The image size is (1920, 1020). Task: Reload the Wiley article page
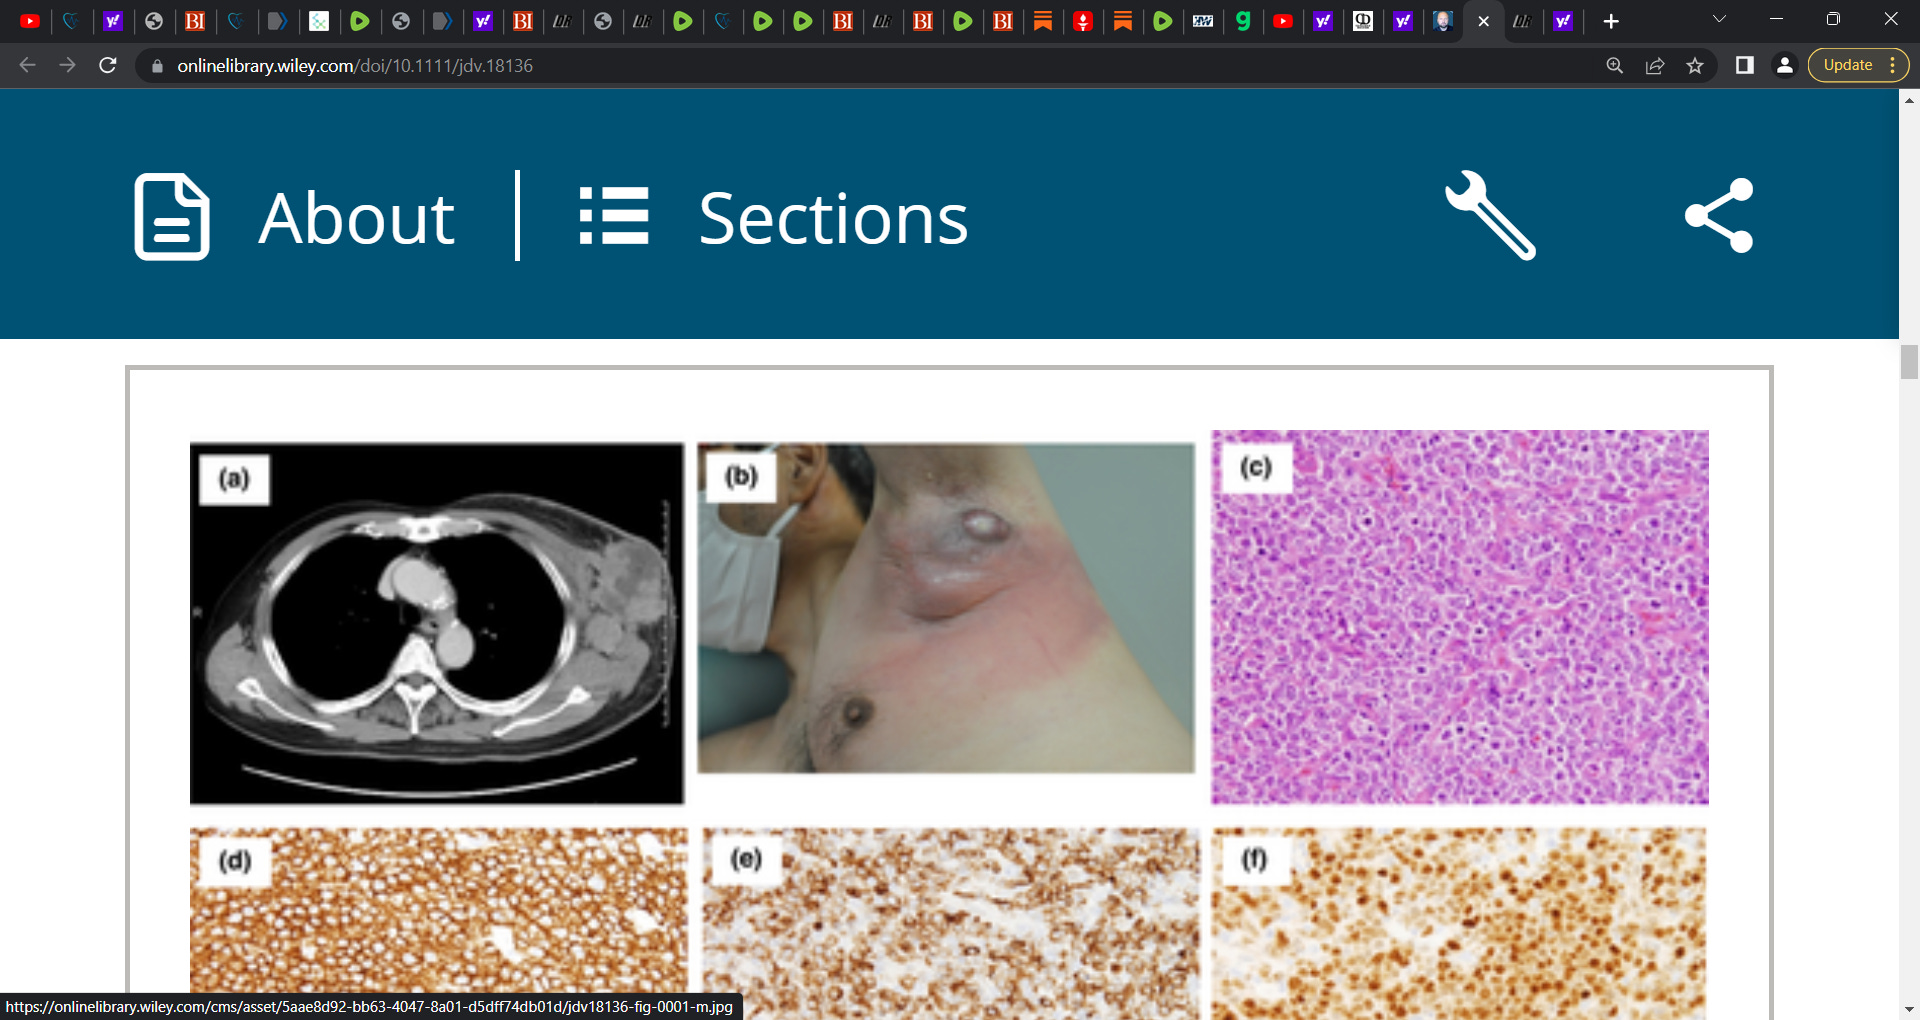108,65
